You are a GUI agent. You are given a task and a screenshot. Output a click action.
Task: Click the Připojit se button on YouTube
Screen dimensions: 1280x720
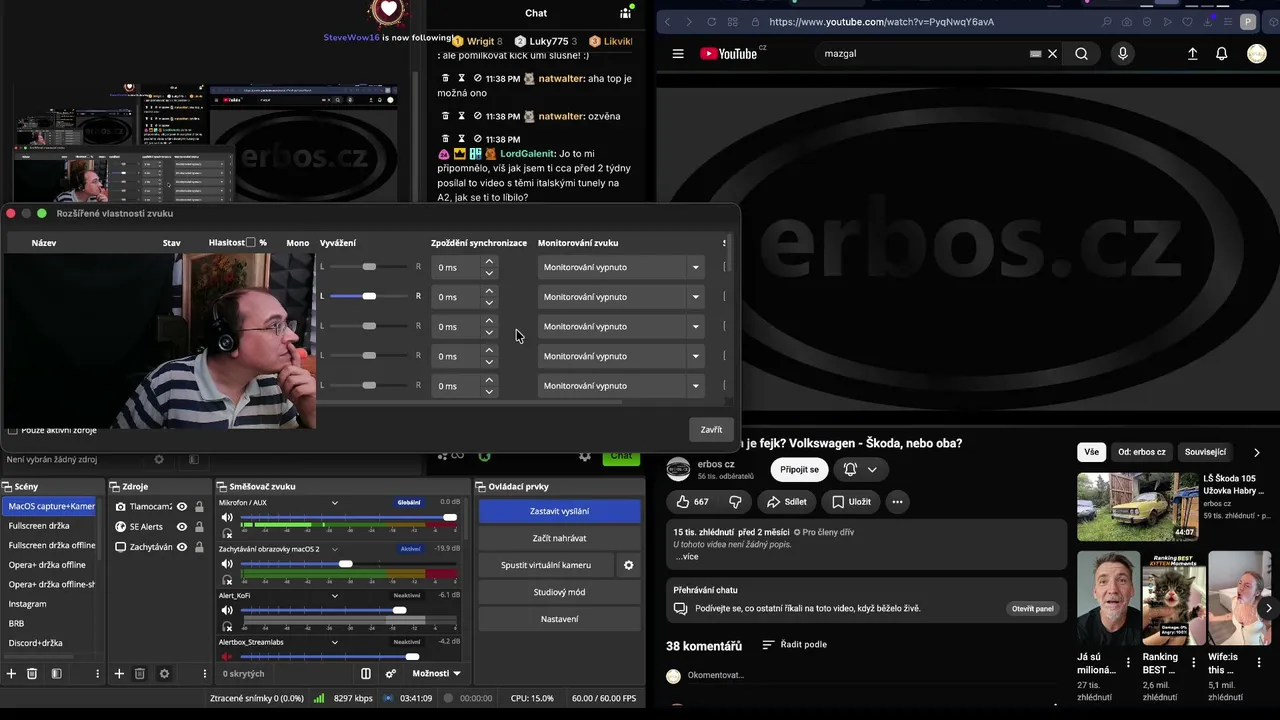(x=800, y=469)
